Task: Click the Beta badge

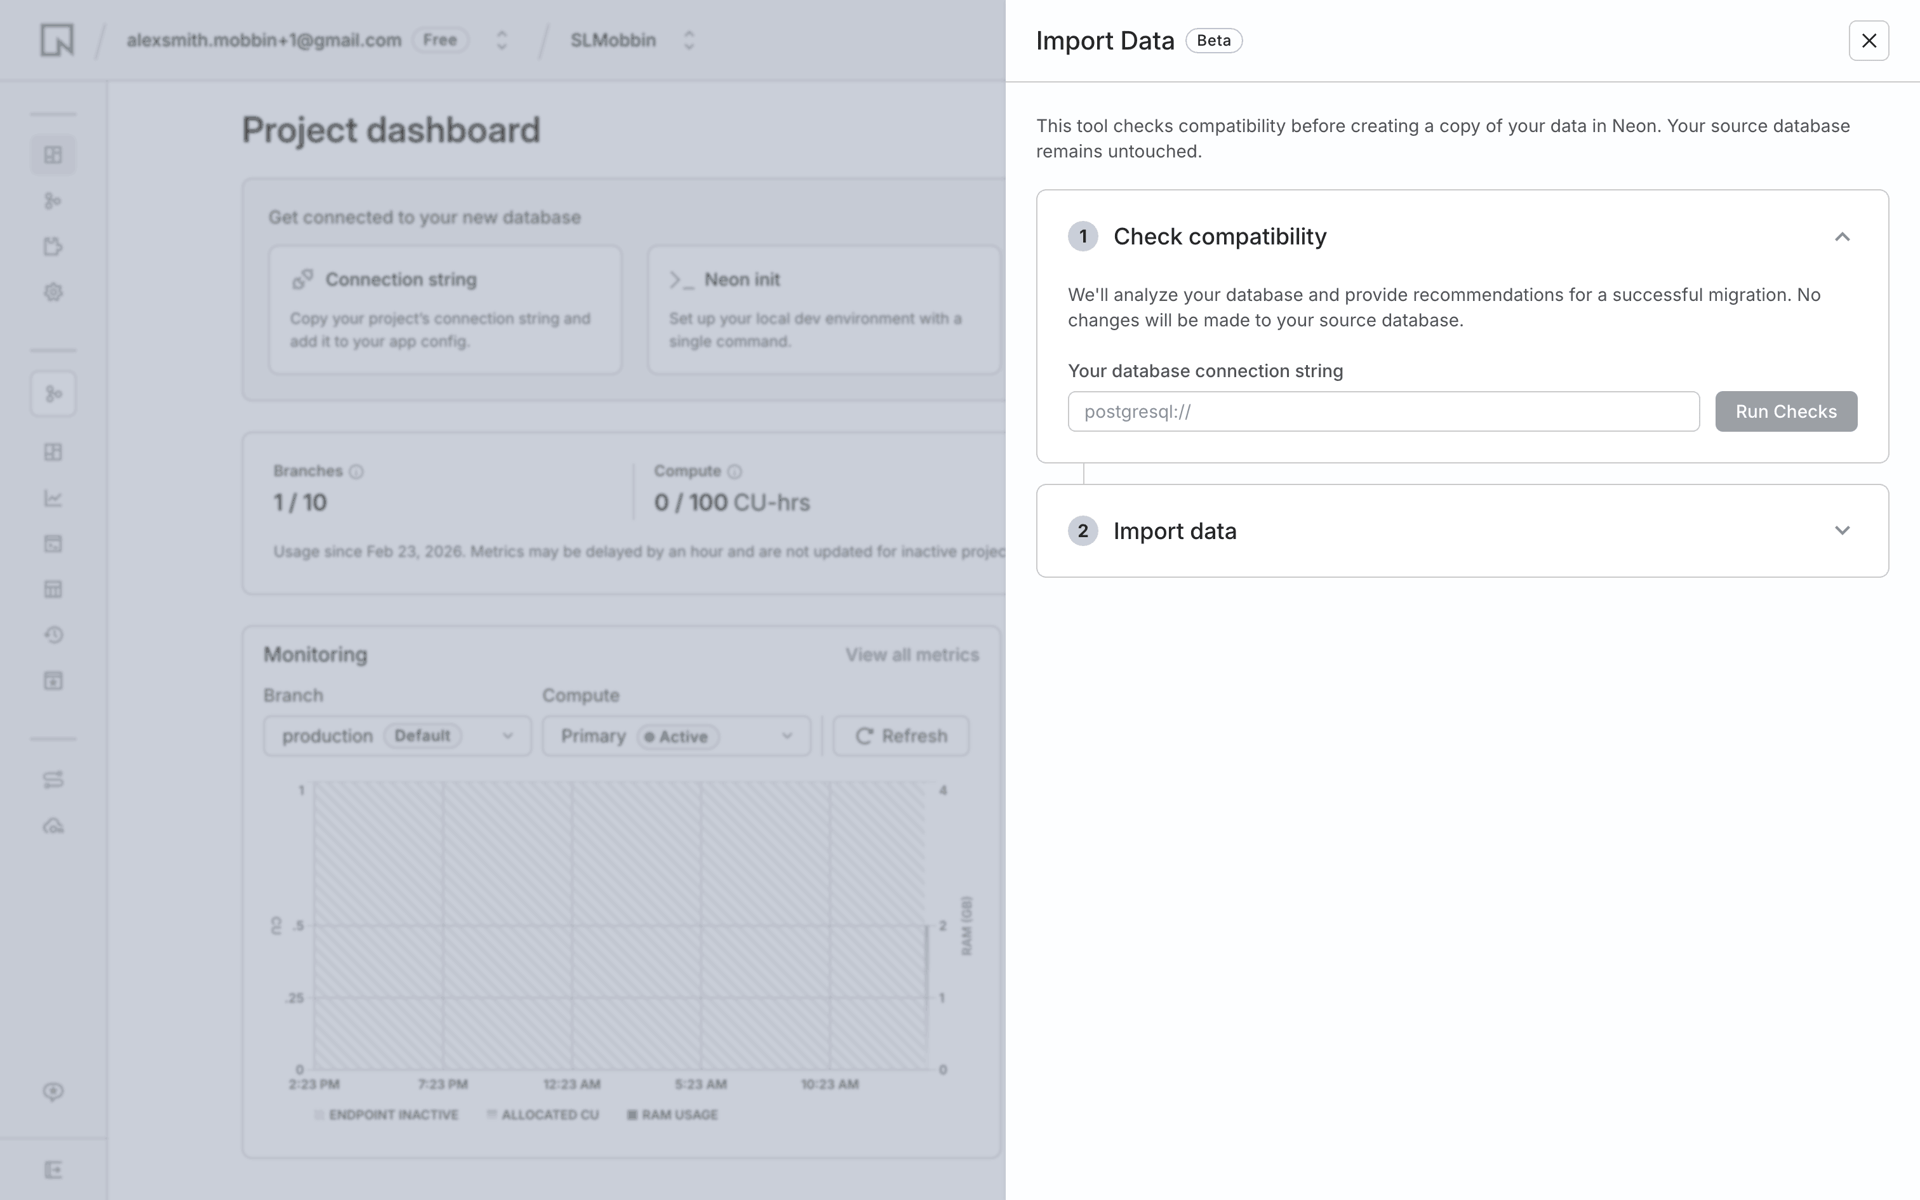Action: pos(1214,41)
